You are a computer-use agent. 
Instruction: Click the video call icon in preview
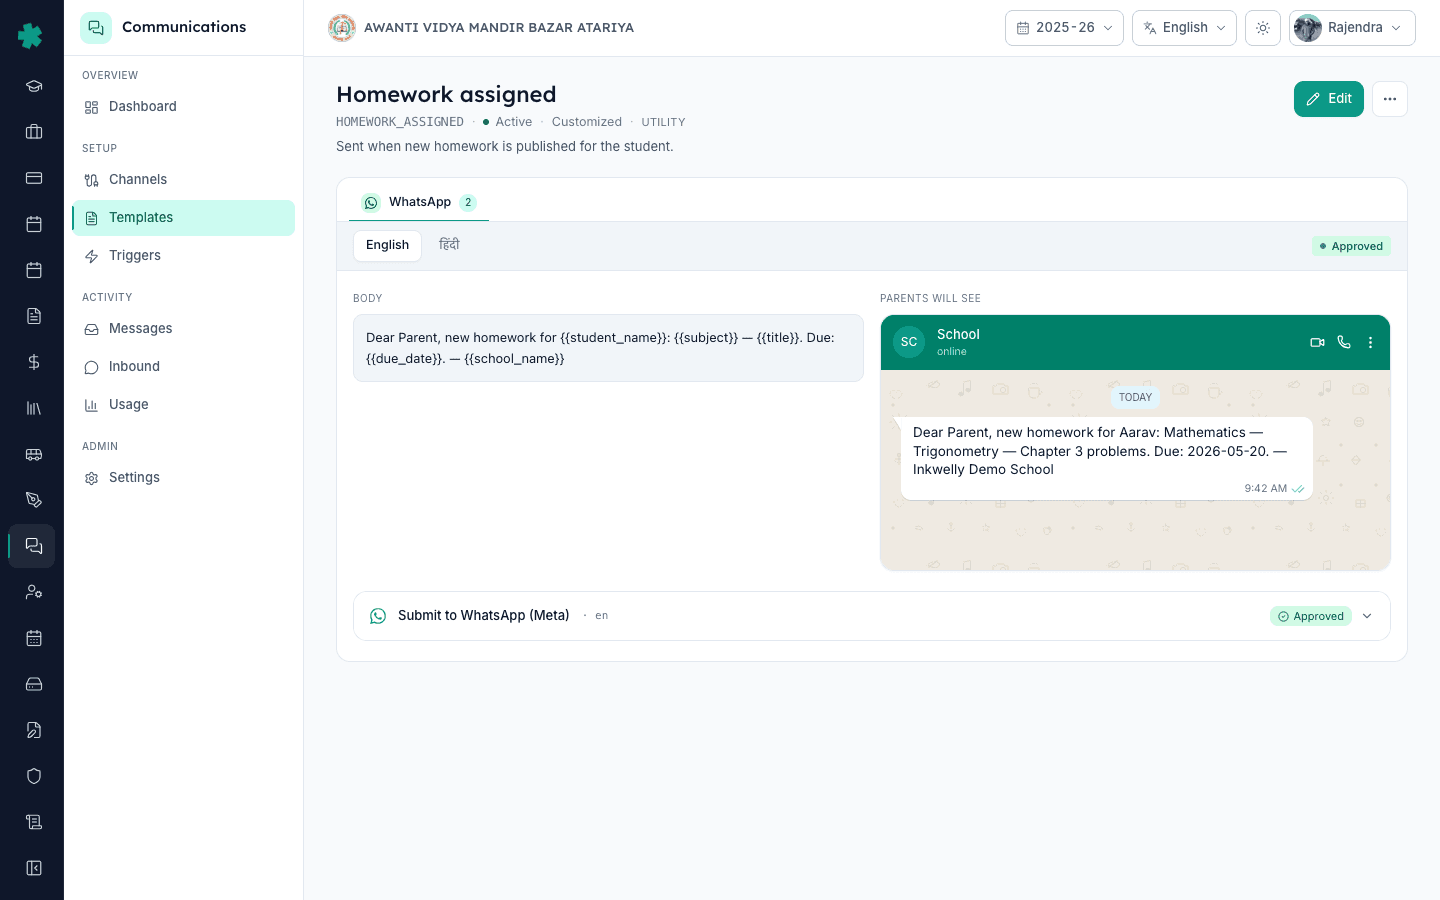click(x=1317, y=342)
